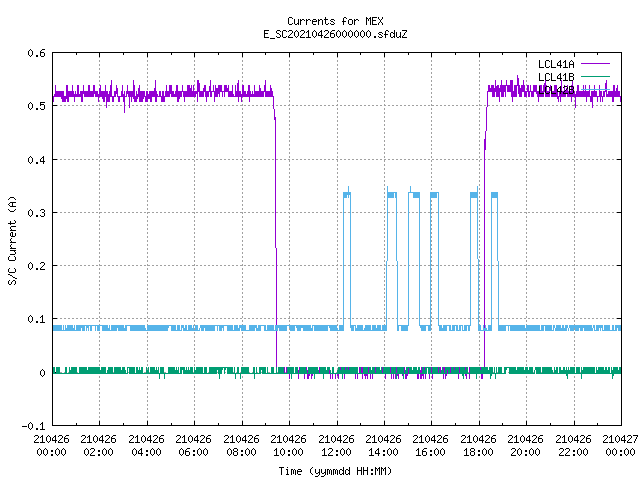This screenshot has width=640, height=480.
Task: Click the x-axis tick label 06:00
Action: [x=193, y=452]
